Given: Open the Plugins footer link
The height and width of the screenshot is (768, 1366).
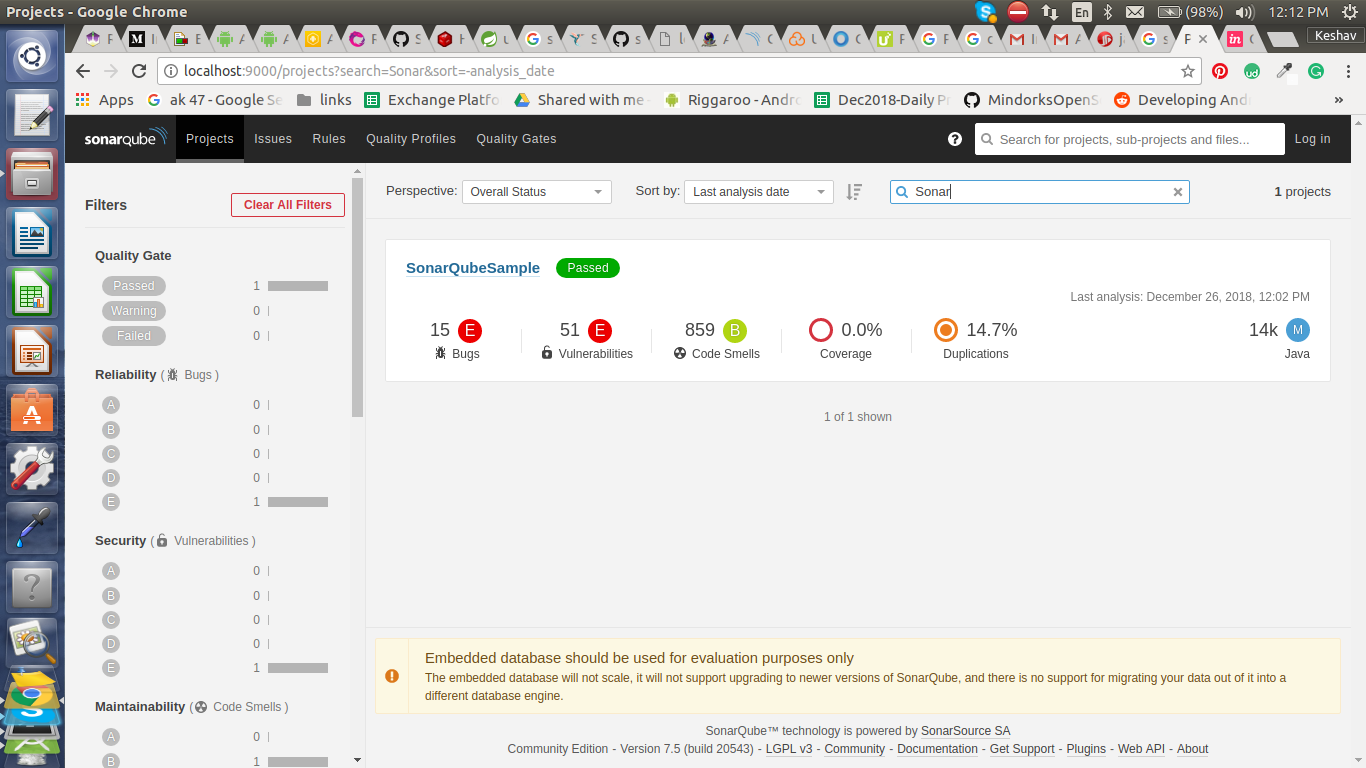Looking at the screenshot, I should pos(1086,749).
